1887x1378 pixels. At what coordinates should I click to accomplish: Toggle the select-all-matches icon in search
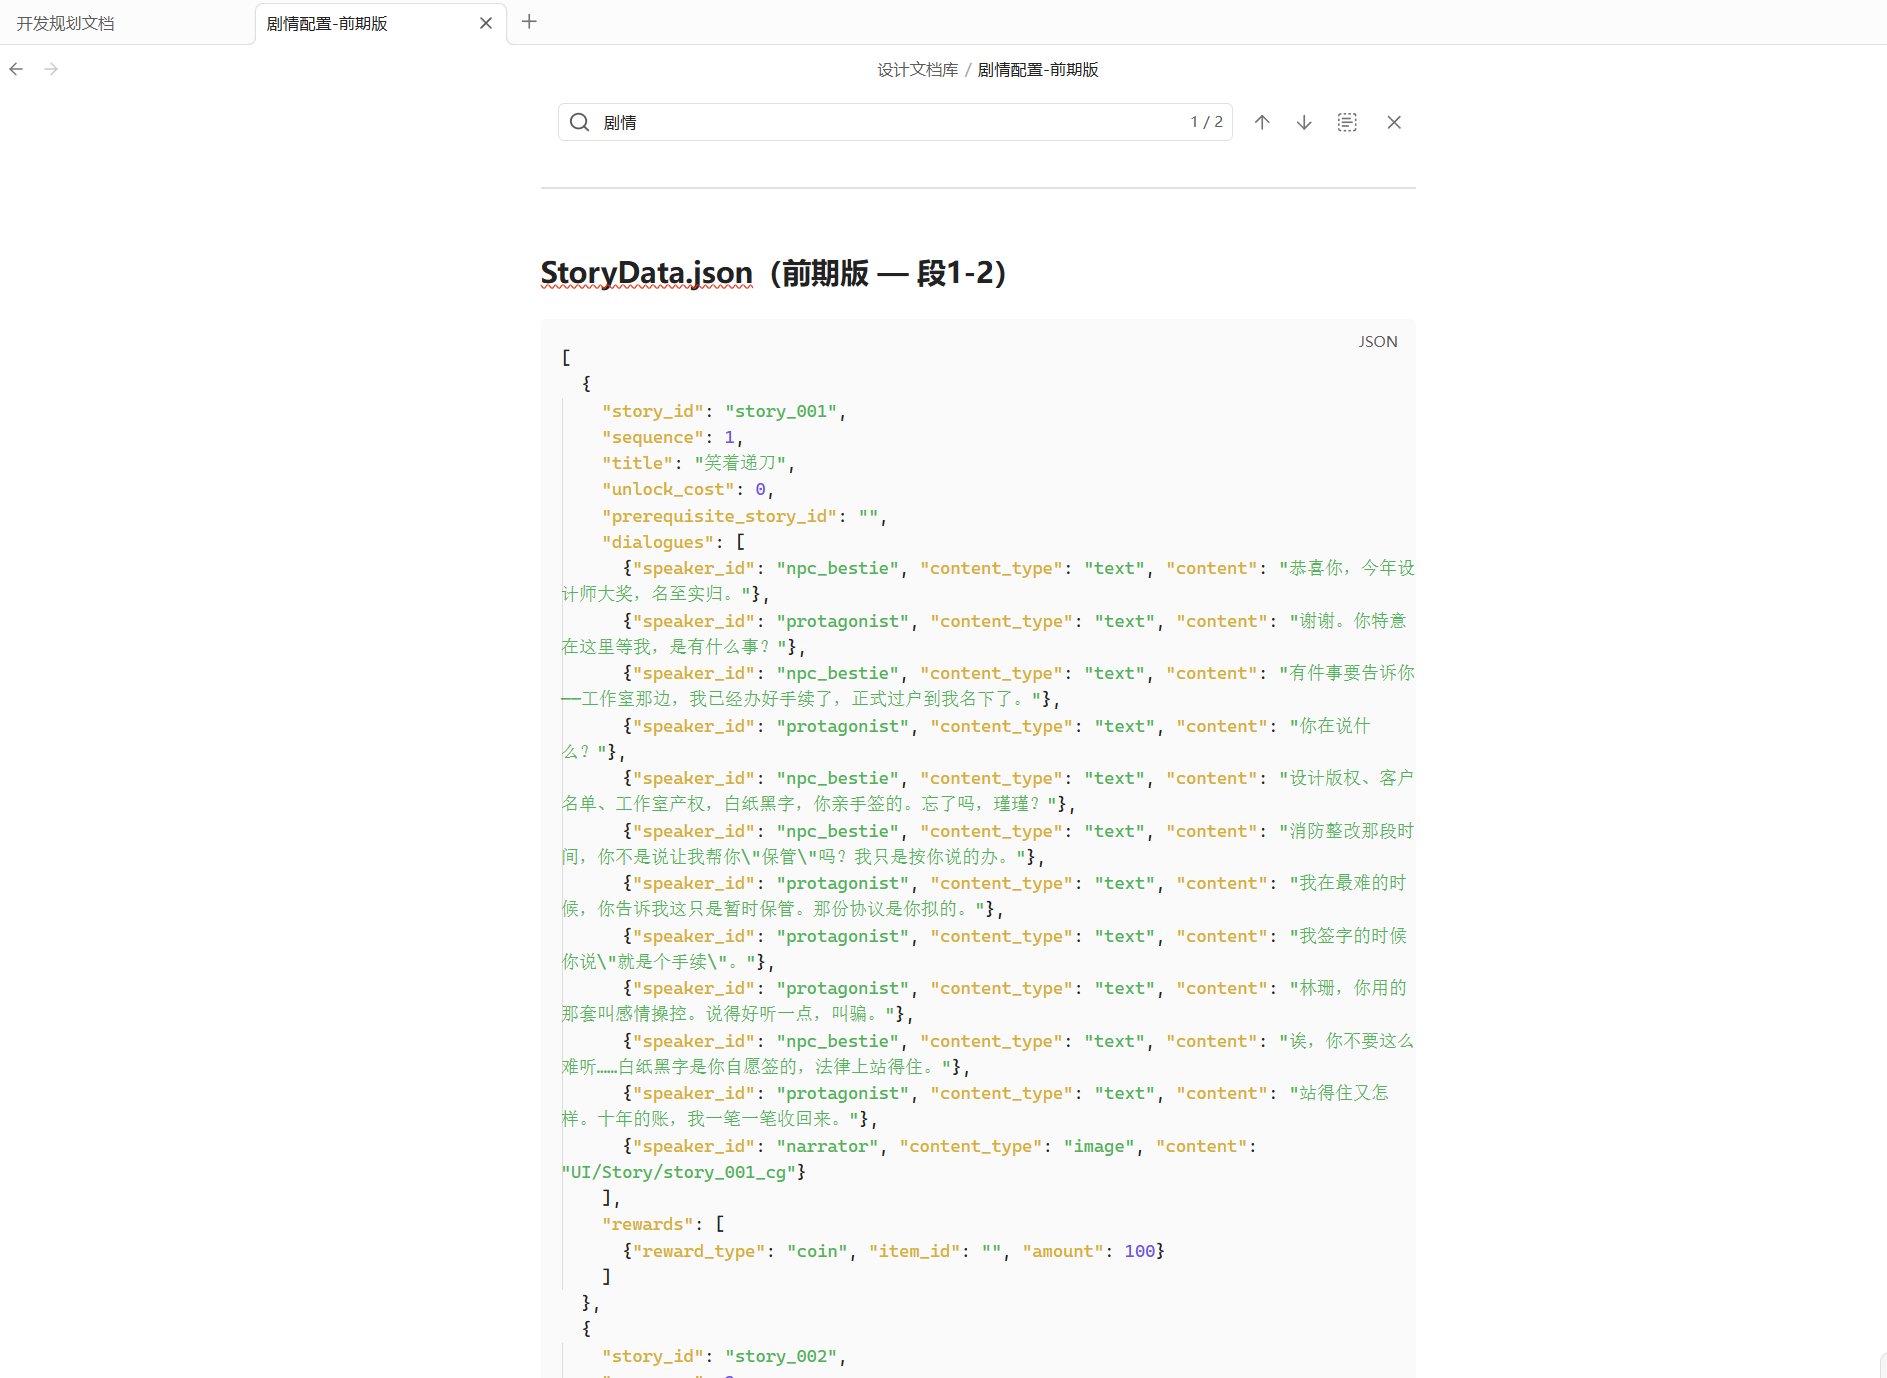[1347, 122]
